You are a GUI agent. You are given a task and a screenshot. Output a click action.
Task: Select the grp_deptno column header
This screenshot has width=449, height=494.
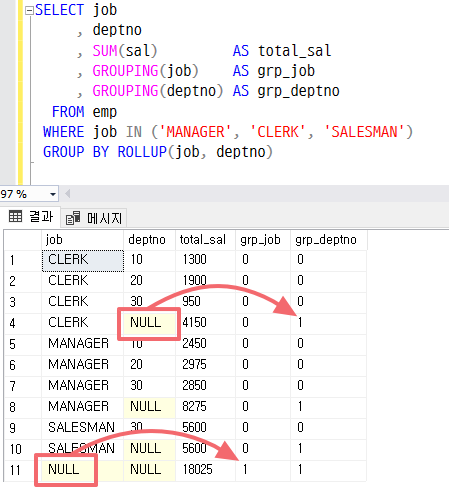point(329,240)
